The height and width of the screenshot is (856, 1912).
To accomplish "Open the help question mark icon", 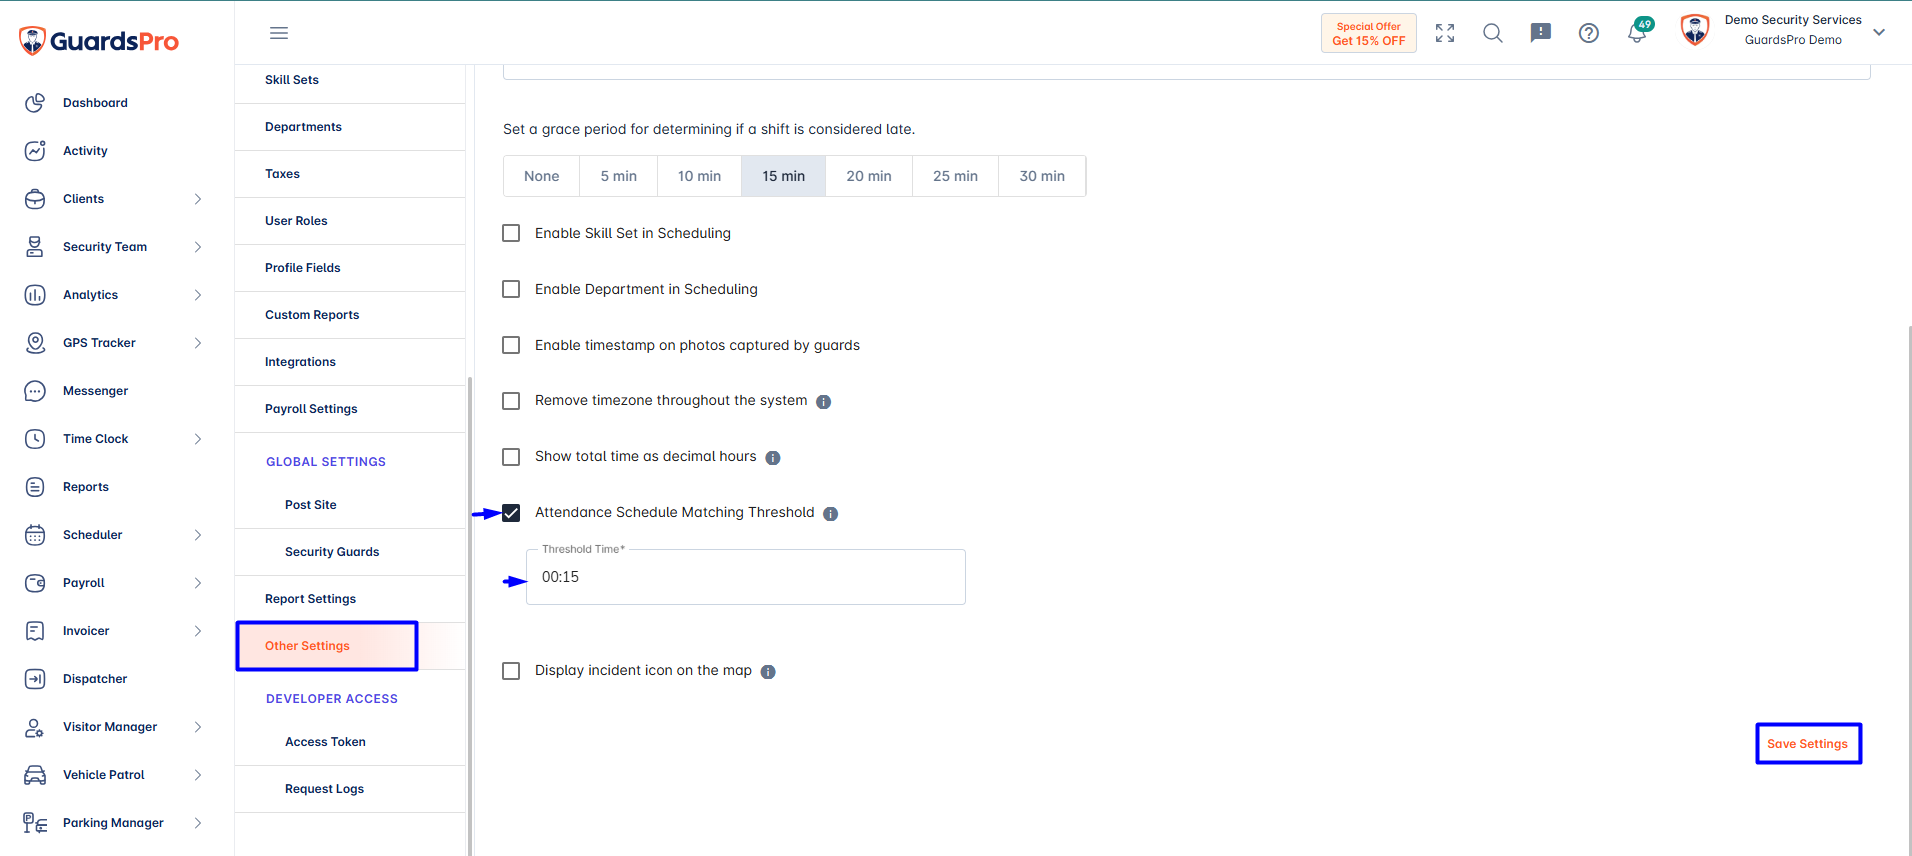I will [1589, 33].
